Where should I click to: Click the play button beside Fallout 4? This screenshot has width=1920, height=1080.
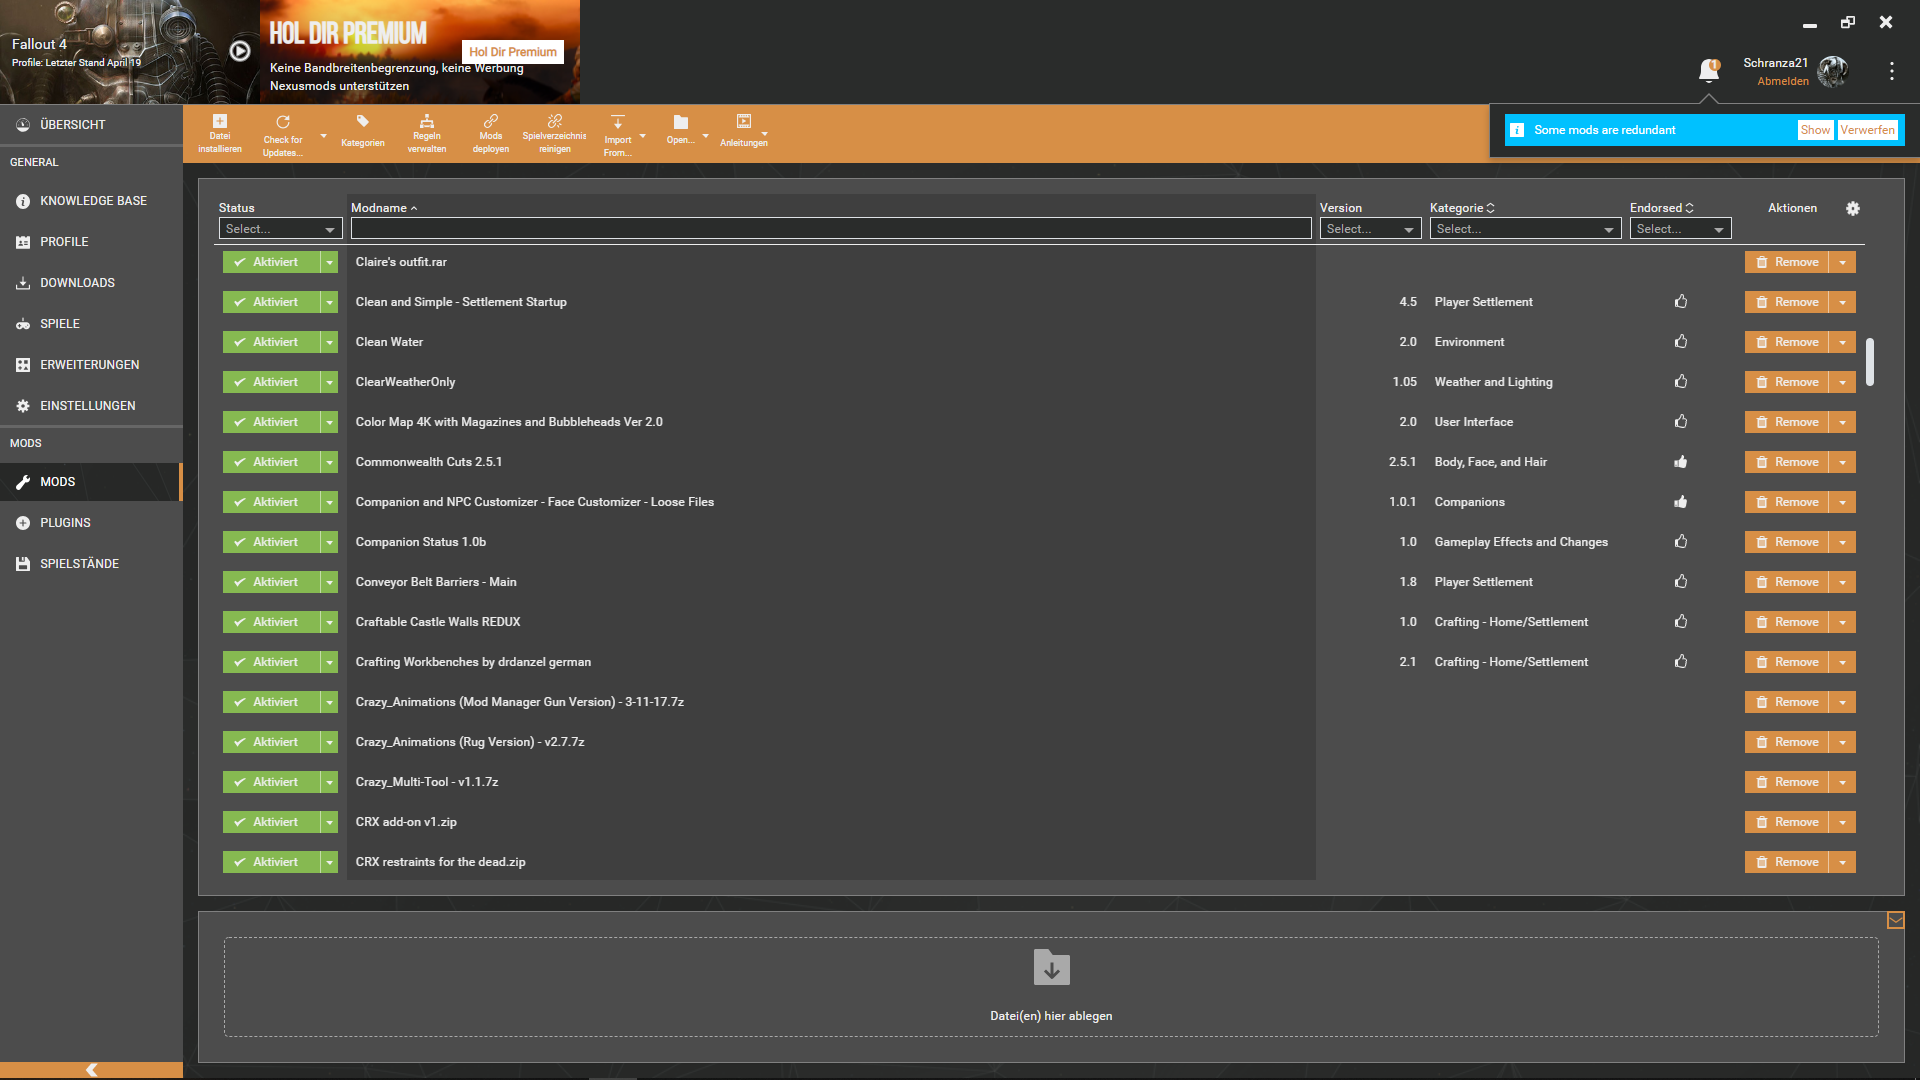(240, 51)
